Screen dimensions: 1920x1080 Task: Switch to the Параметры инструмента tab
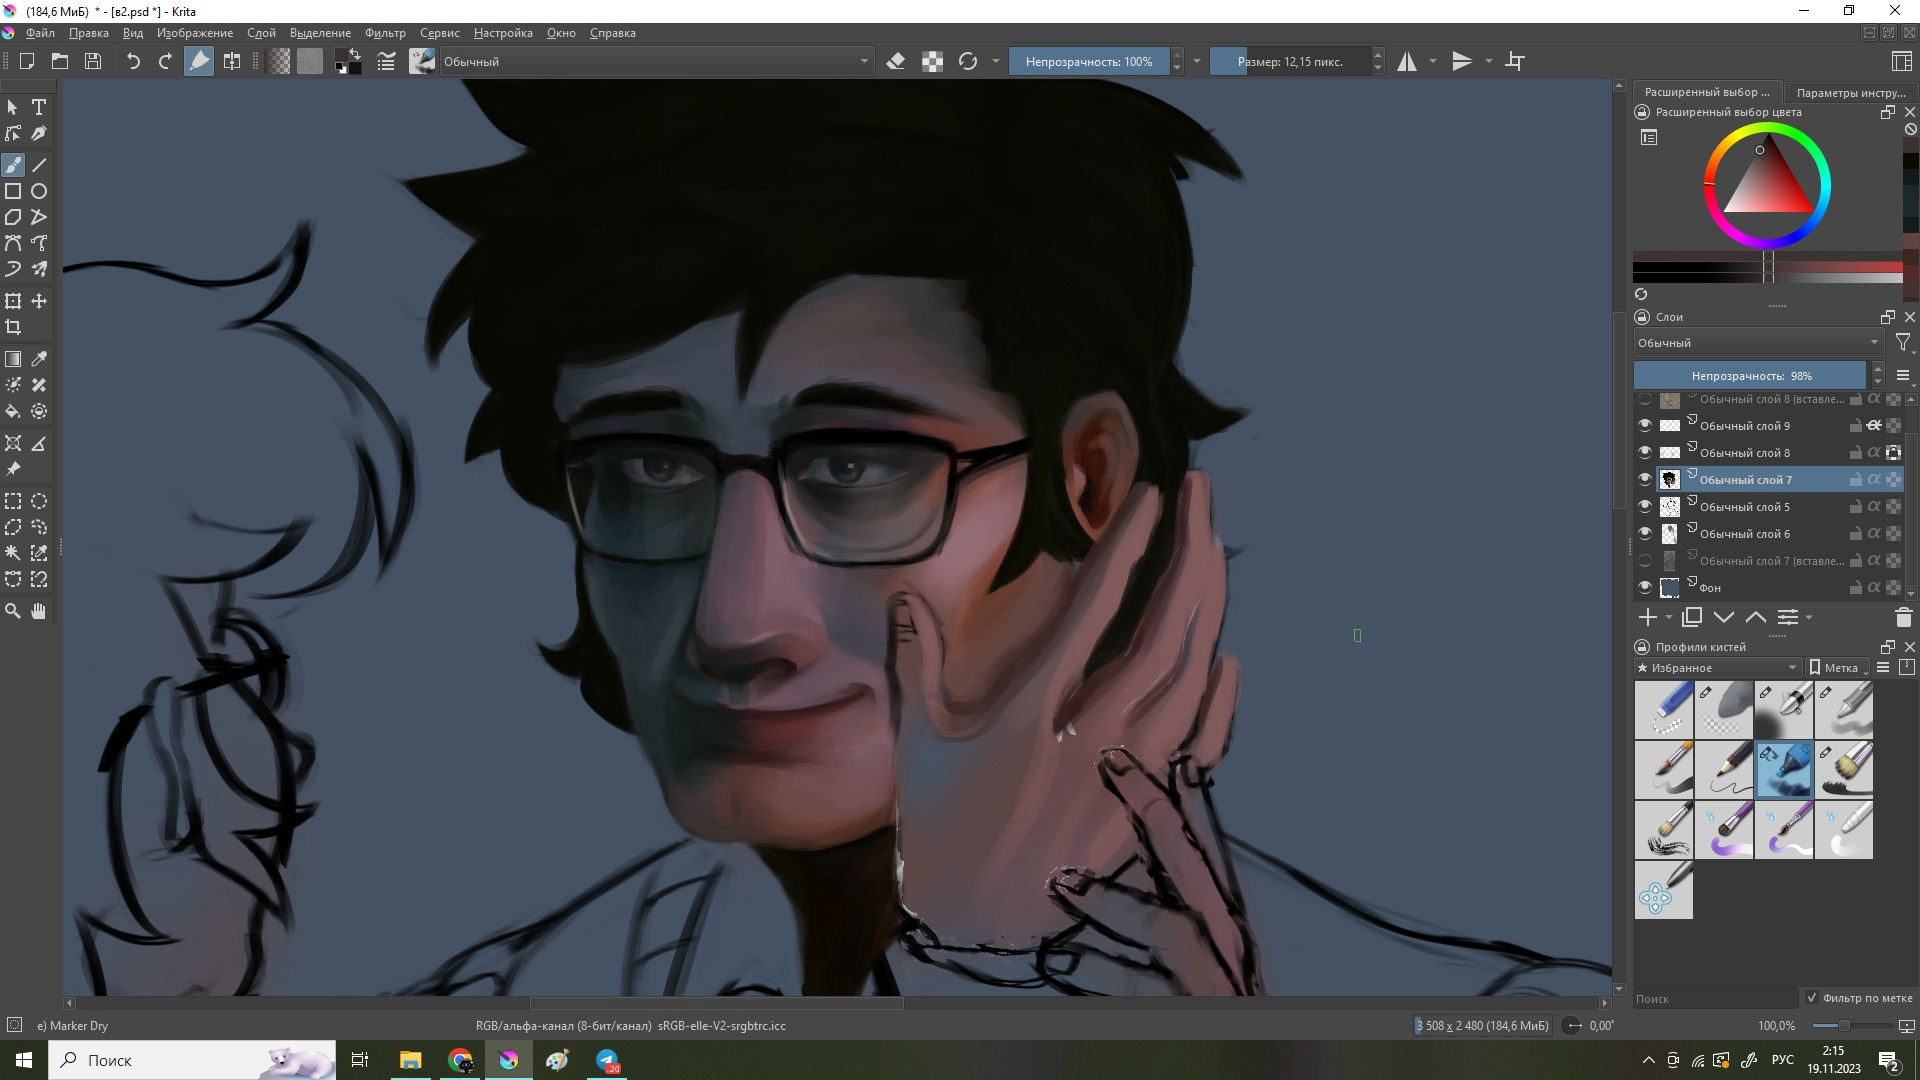pos(1850,92)
